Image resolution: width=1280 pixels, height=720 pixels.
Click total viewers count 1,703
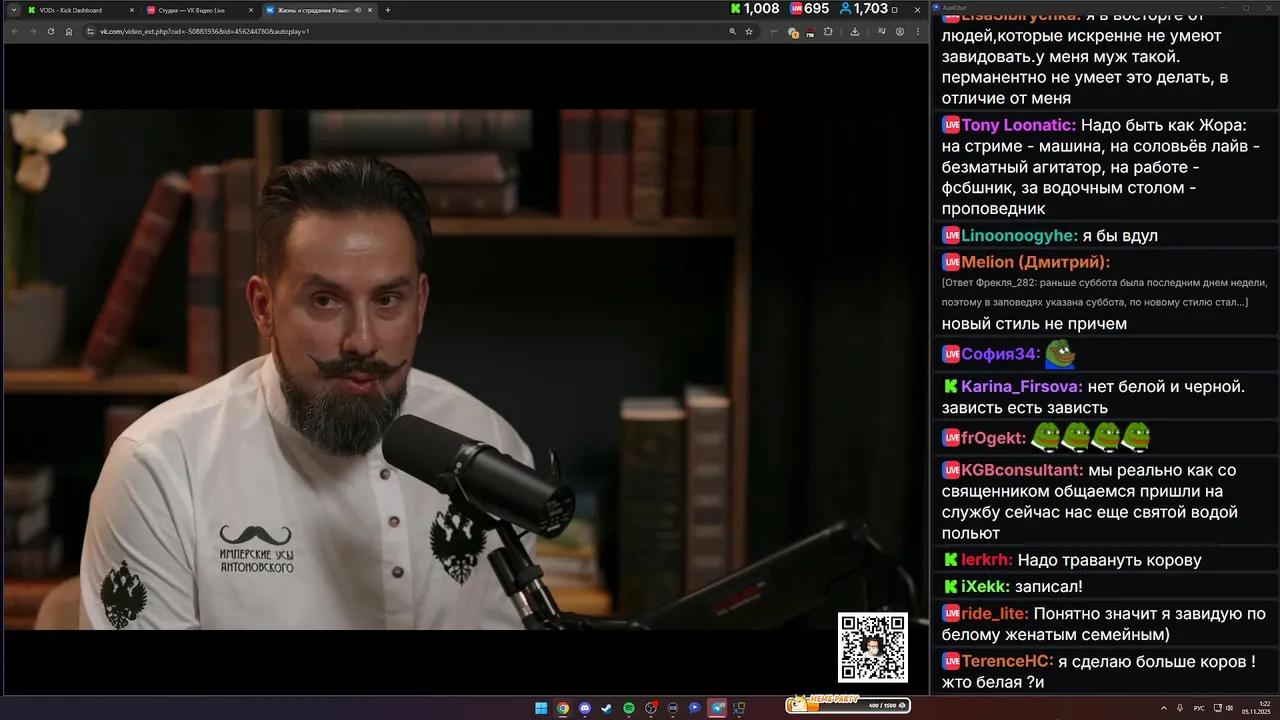863,8
